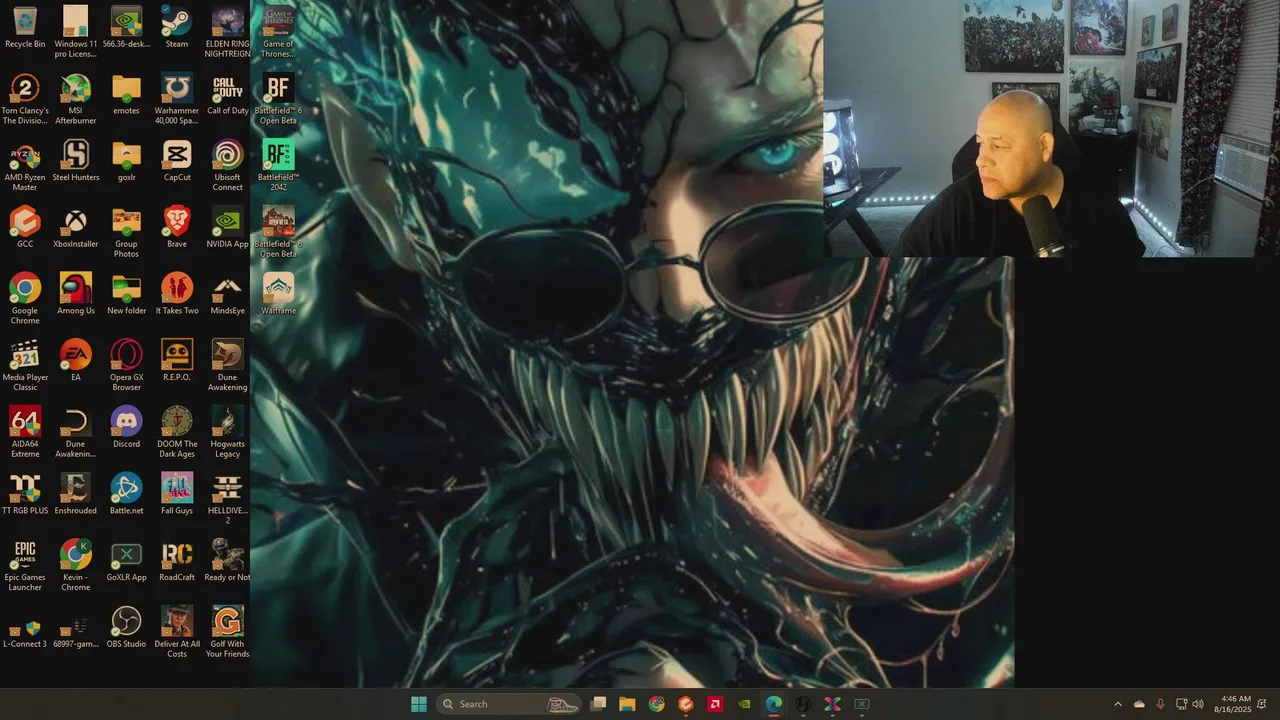Launch Tom Clancy's The Division 2
1280x720 pixels.
pos(25,99)
